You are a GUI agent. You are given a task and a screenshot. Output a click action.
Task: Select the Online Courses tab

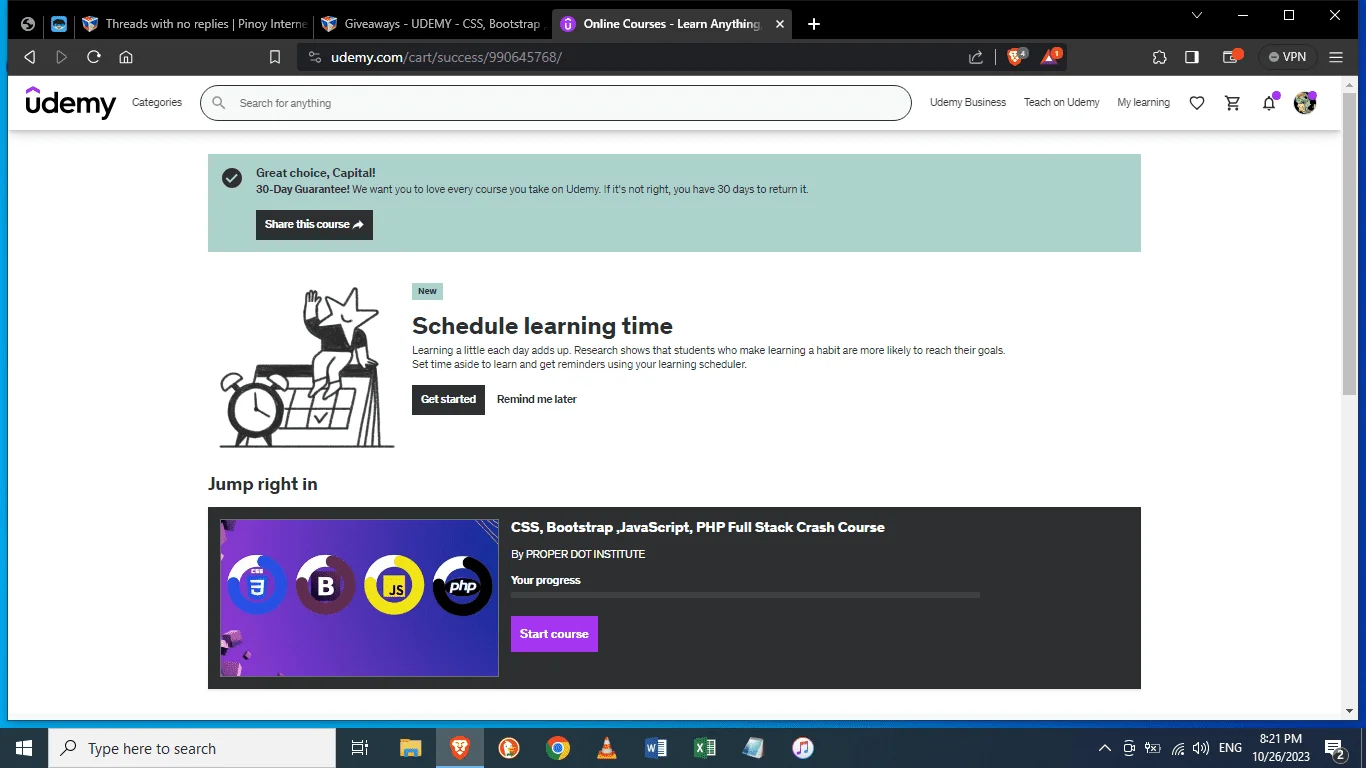pos(672,24)
